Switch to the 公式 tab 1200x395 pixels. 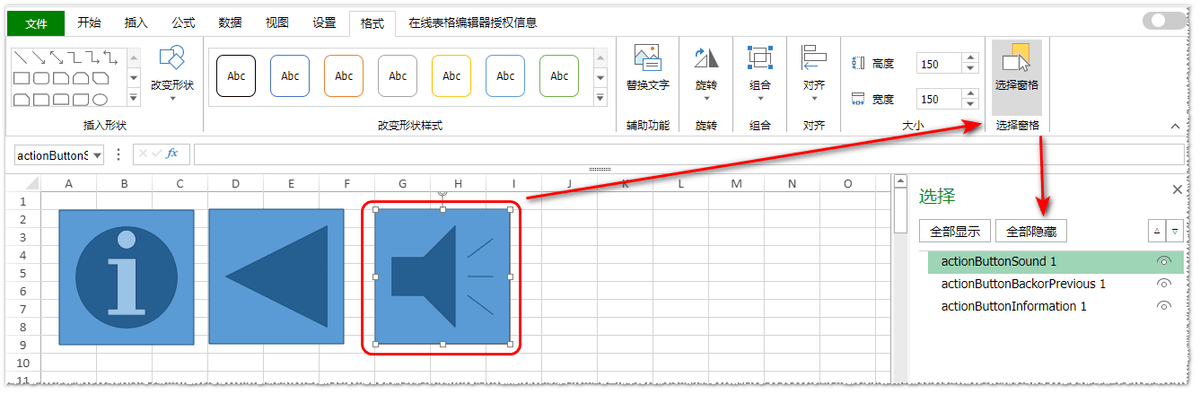click(183, 23)
